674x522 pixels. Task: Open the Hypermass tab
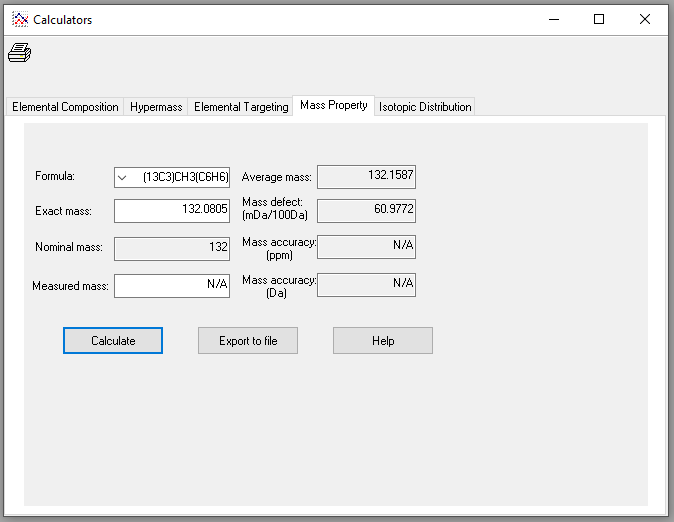pos(156,107)
